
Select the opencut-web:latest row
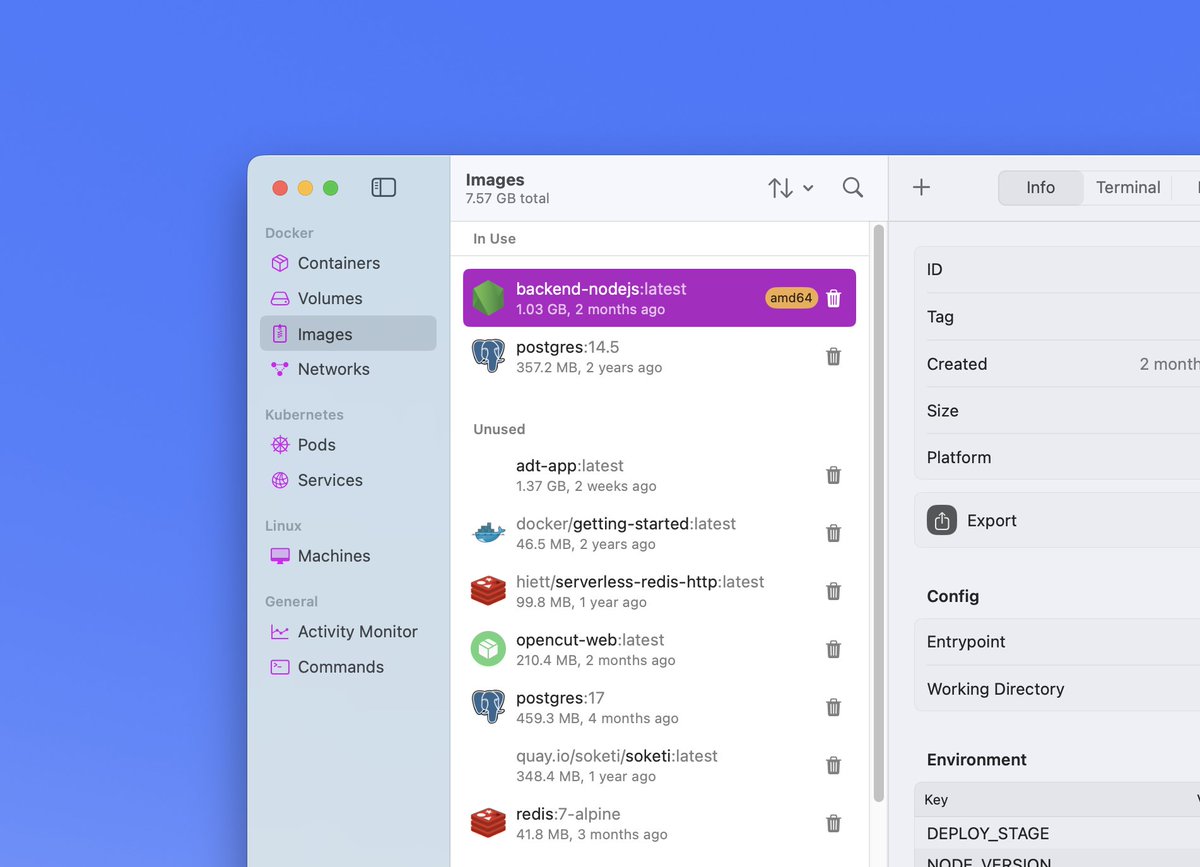(x=659, y=649)
